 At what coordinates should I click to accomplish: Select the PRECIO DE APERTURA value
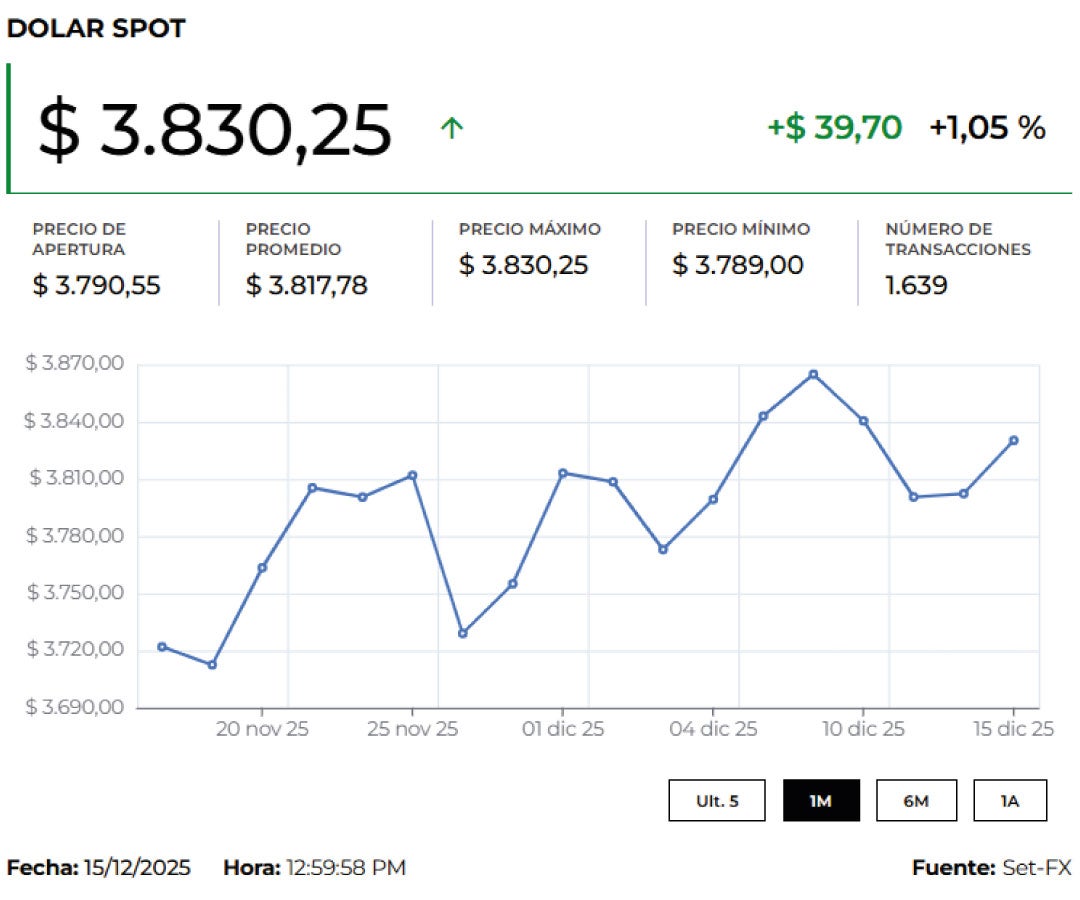point(96,285)
